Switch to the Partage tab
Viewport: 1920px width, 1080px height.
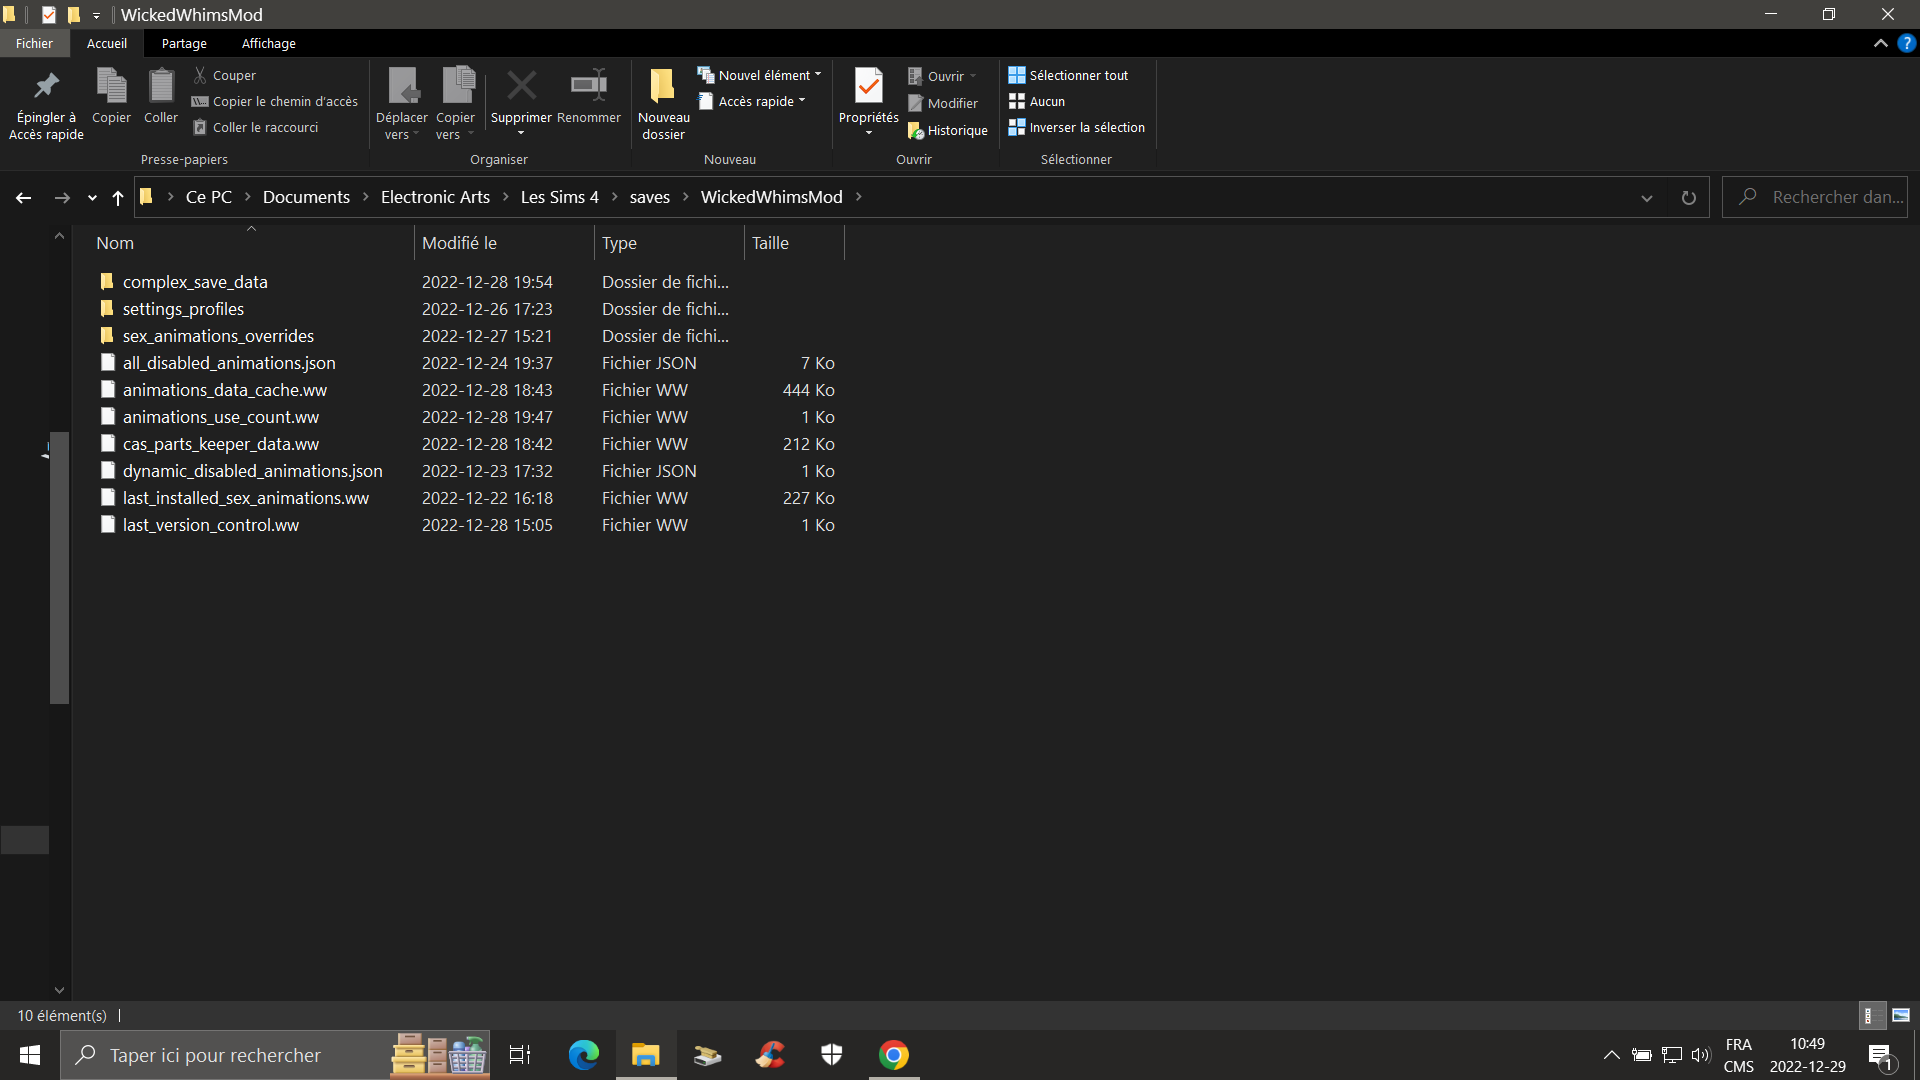(x=184, y=43)
